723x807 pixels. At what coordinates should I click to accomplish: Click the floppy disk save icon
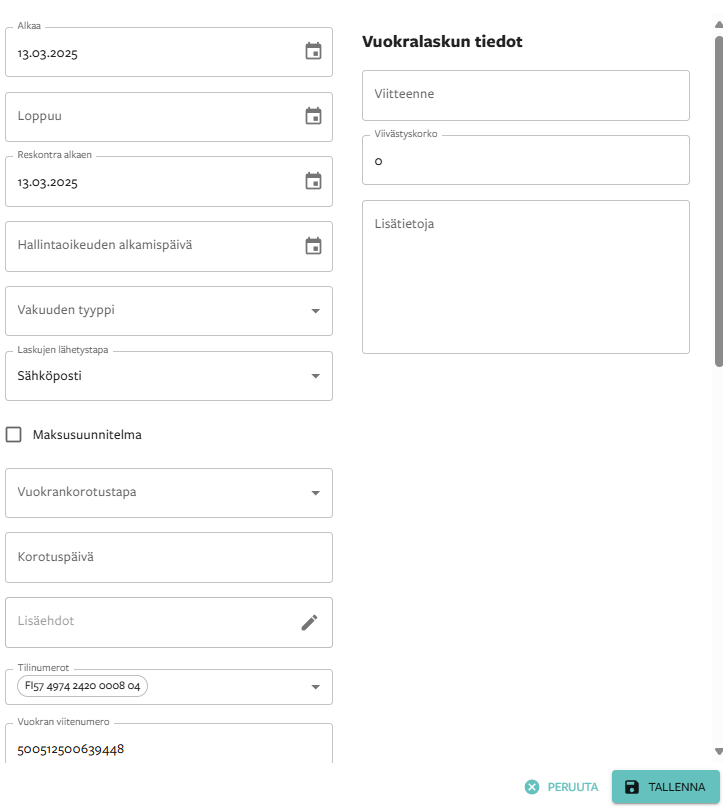click(x=632, y=787)
